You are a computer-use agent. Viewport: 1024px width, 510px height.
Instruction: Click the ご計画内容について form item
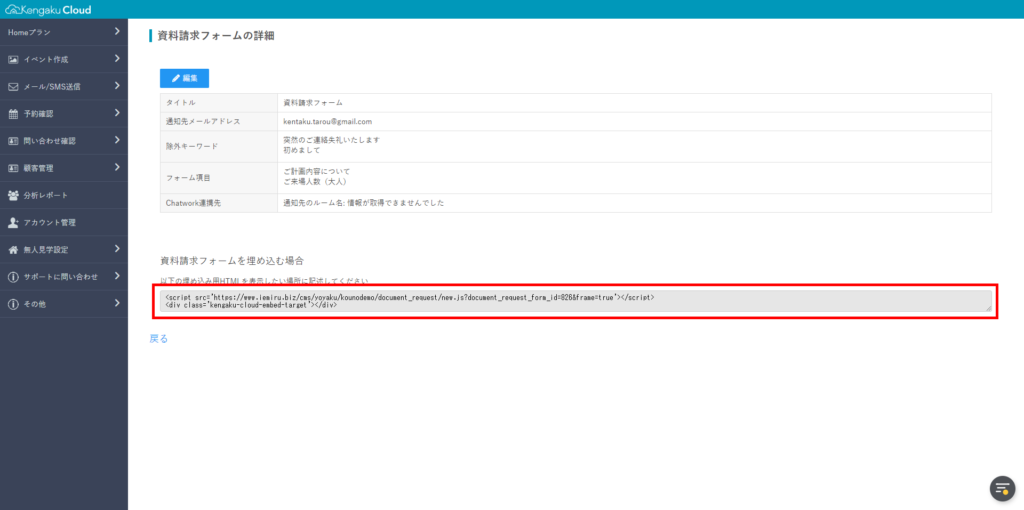[x=317, y=172]
